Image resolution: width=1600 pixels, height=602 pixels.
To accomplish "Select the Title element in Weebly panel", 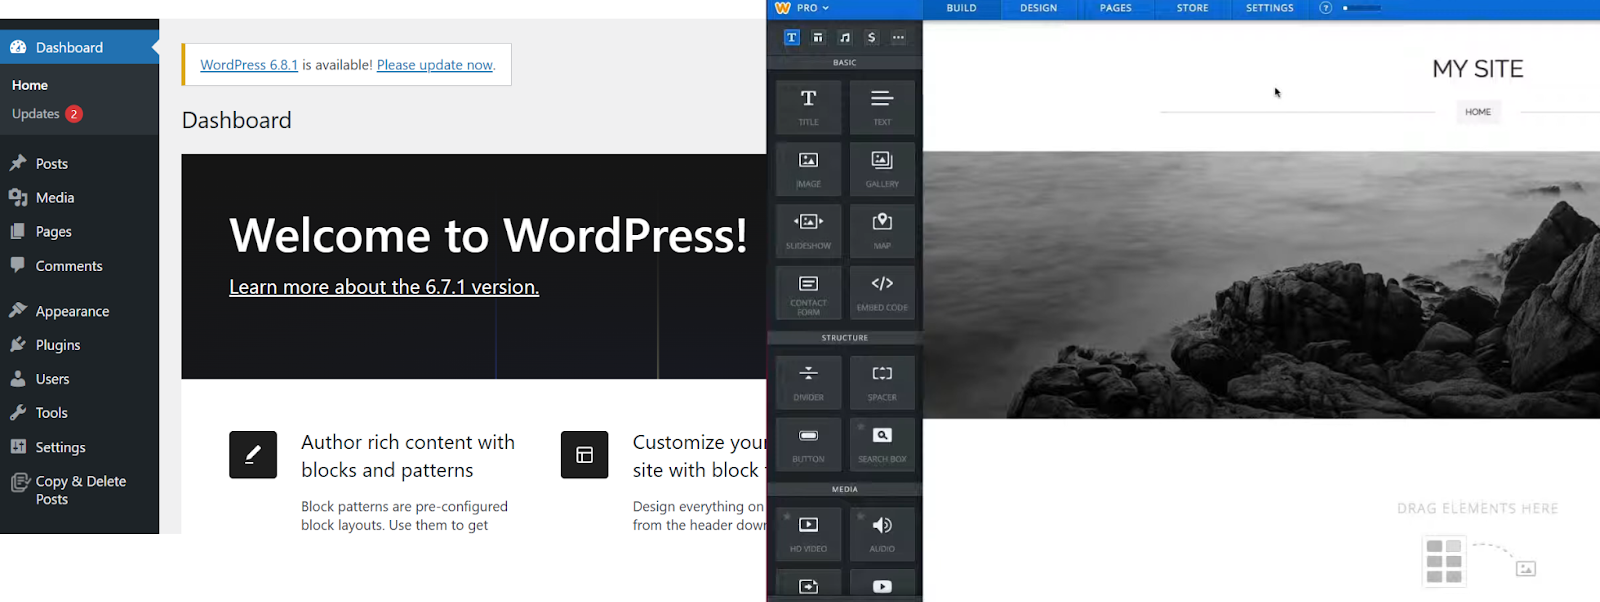I will [x=808, y=108].
